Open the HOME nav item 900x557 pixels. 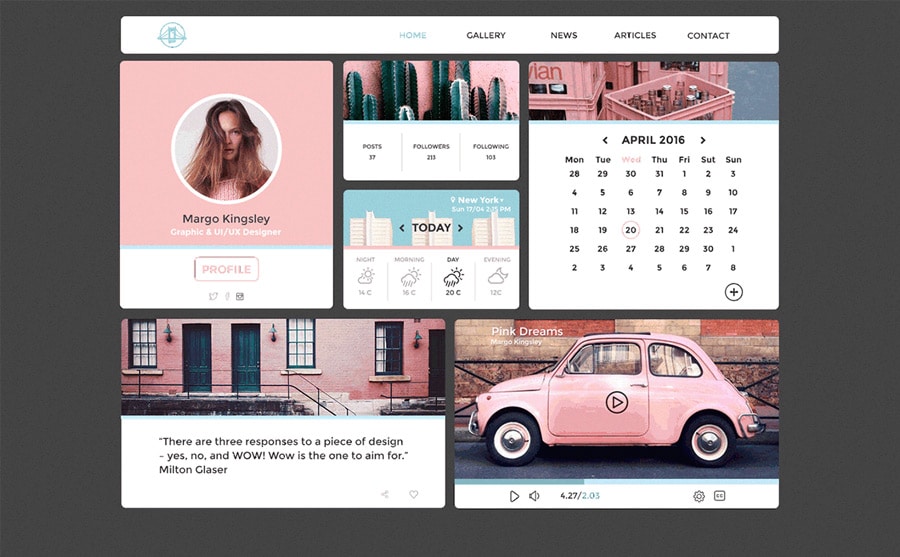[413, 35]
